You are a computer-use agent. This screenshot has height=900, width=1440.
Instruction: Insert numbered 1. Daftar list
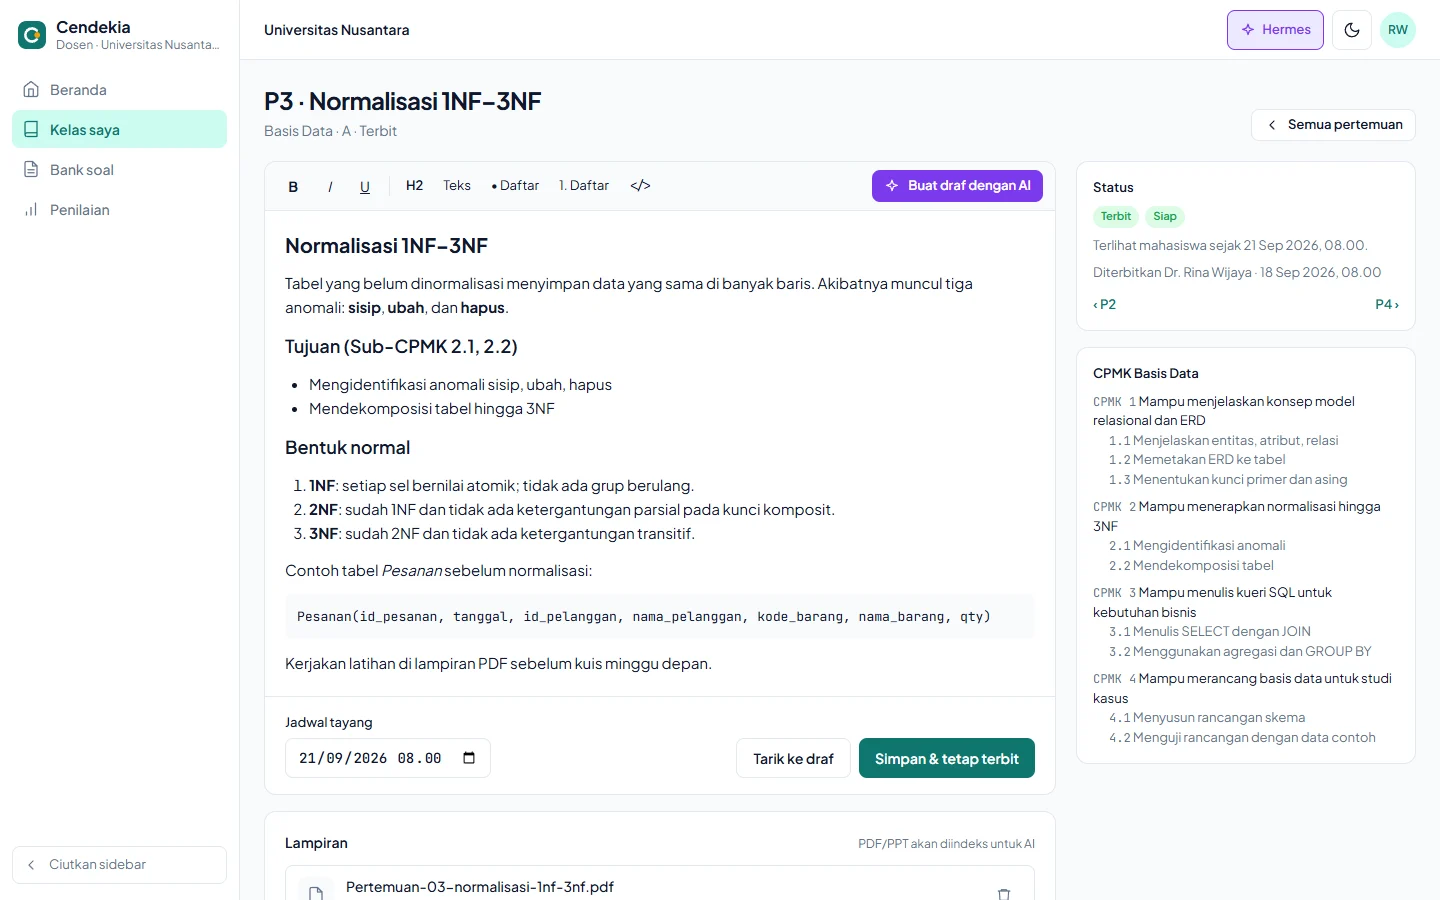click(584, 186)
